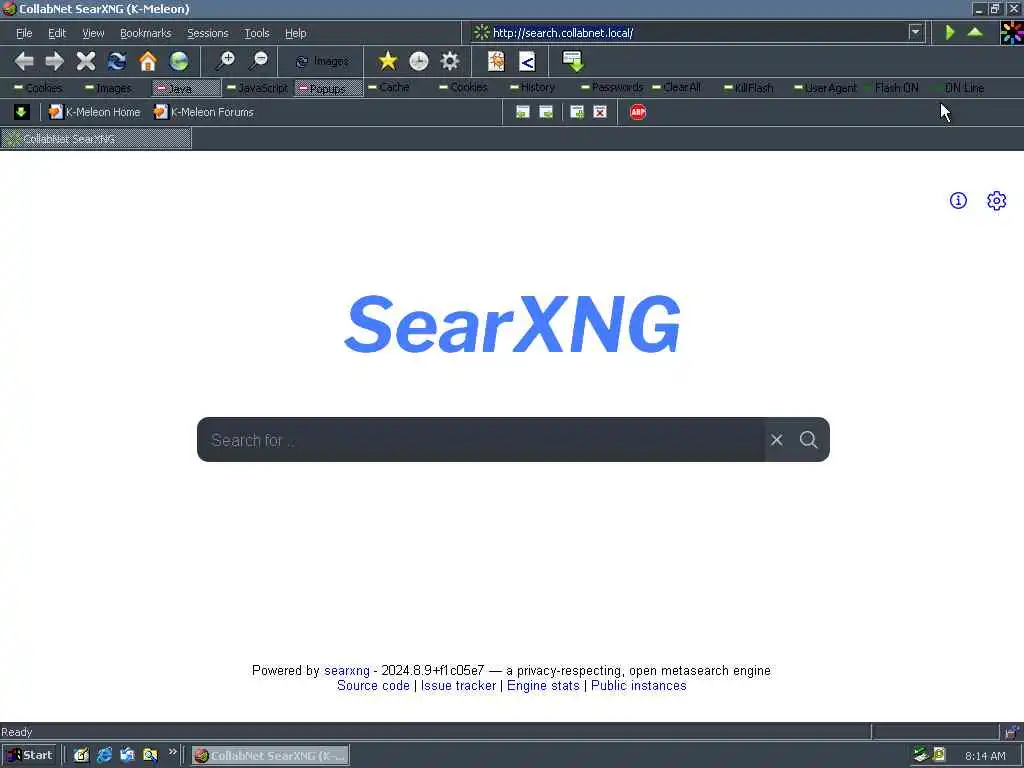Open the K-Meleon Forums bookmark
The width and height of the screenshot is (1024, 768).
click(204, 112)
